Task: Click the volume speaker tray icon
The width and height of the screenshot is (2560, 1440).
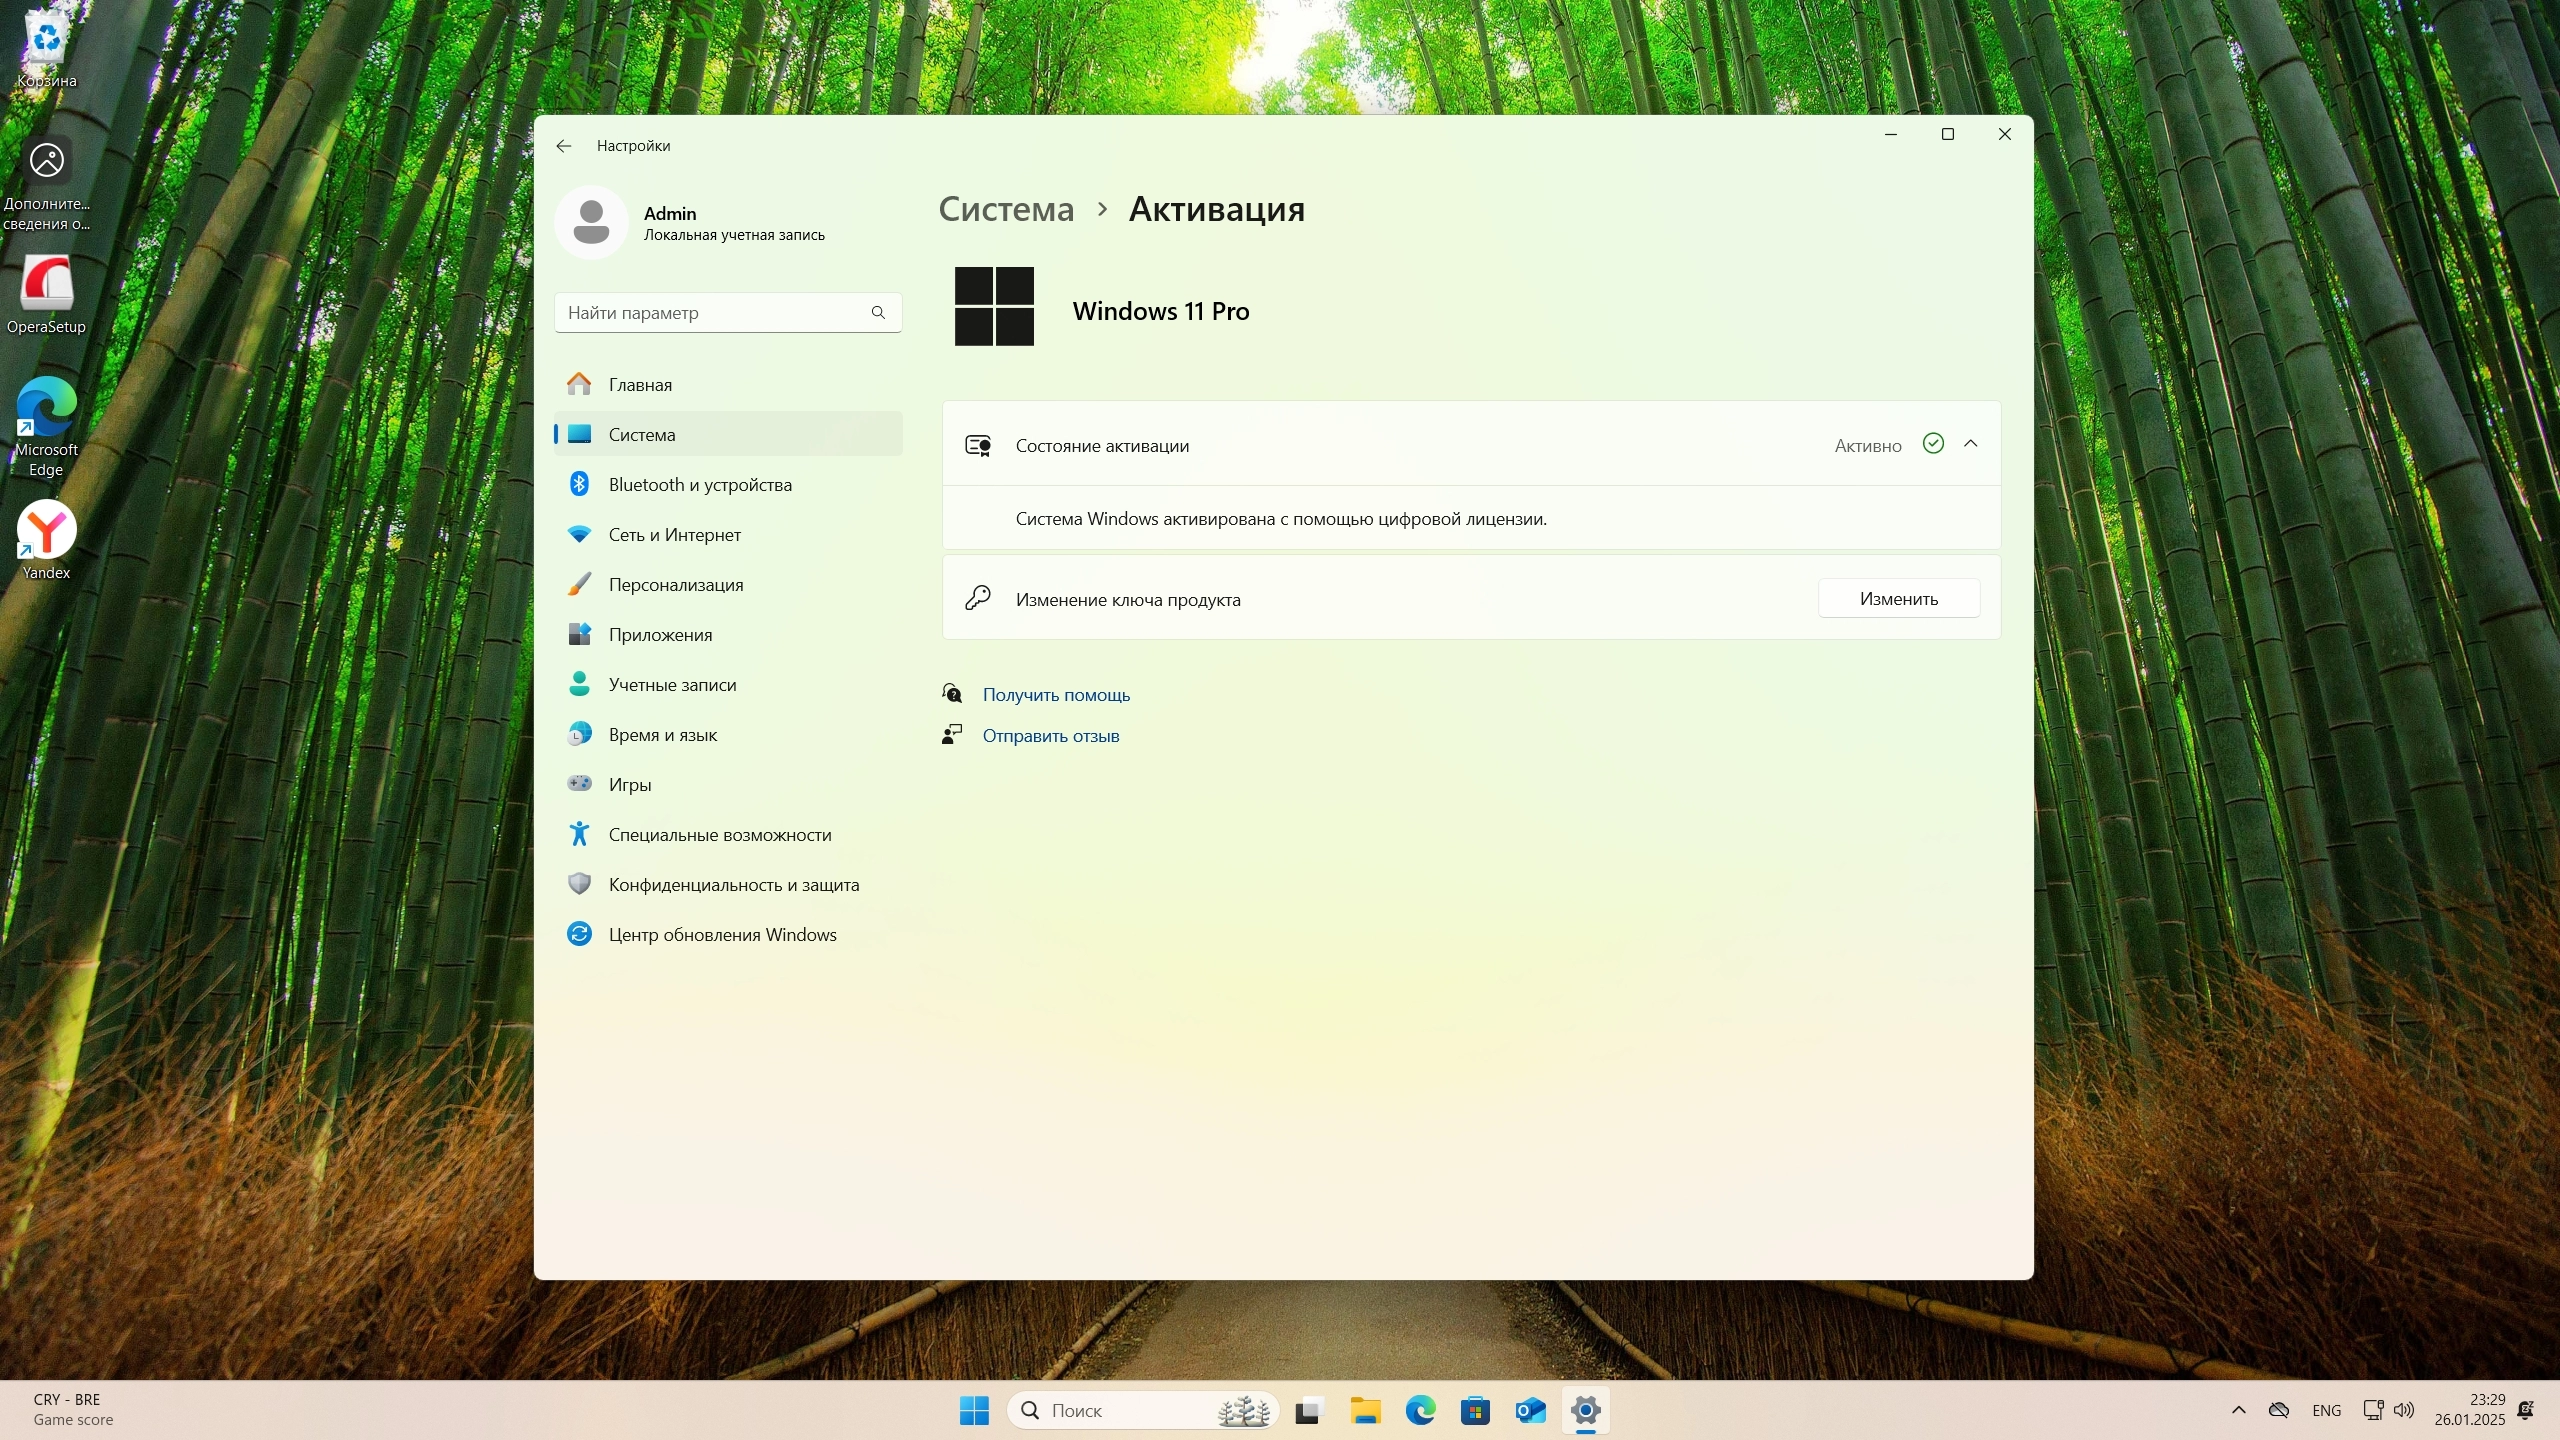Action: pyautogui.click(x=2405, y=1410)
